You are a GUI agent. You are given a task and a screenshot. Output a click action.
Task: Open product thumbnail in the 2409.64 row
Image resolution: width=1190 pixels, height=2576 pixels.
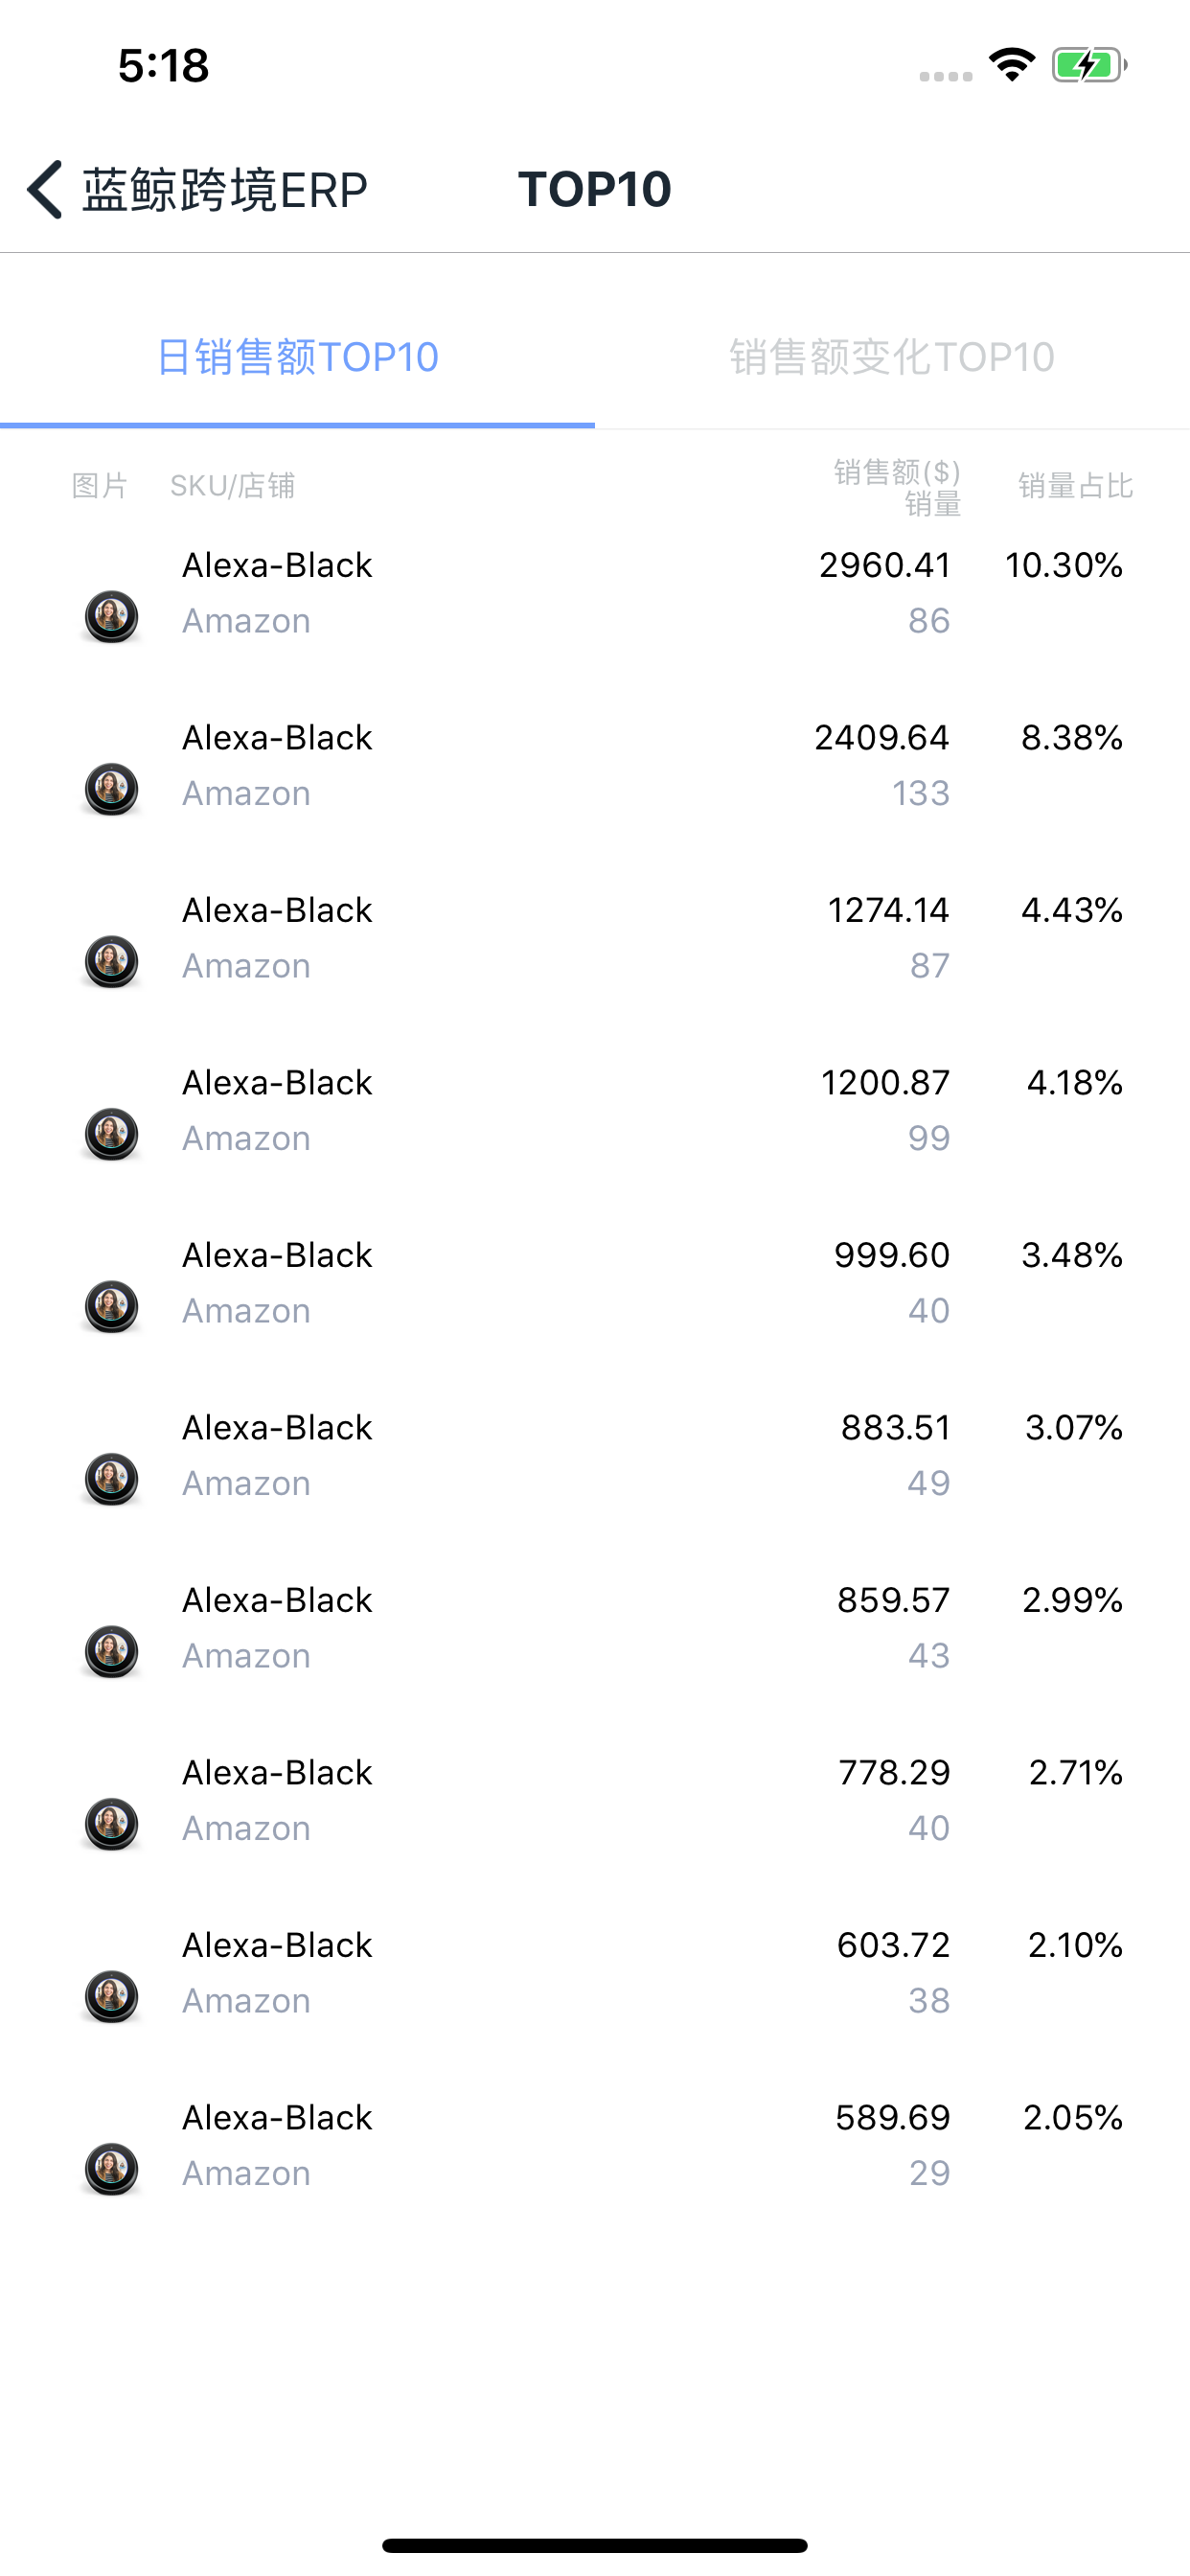[x=111, y=788]
